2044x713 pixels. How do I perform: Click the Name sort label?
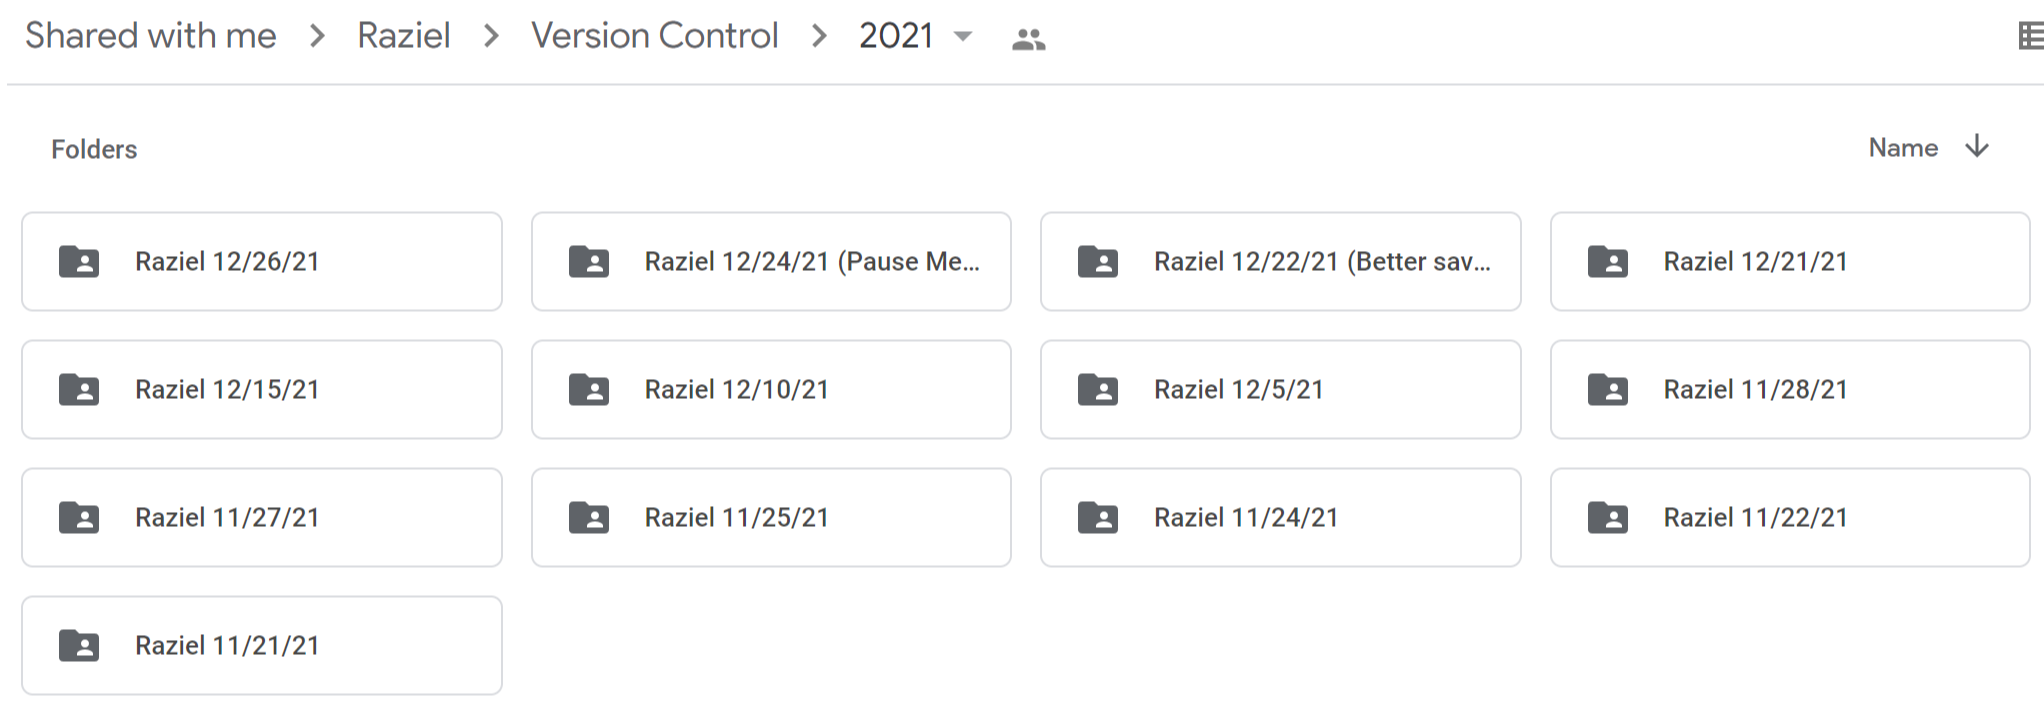tap(1903, 147)
